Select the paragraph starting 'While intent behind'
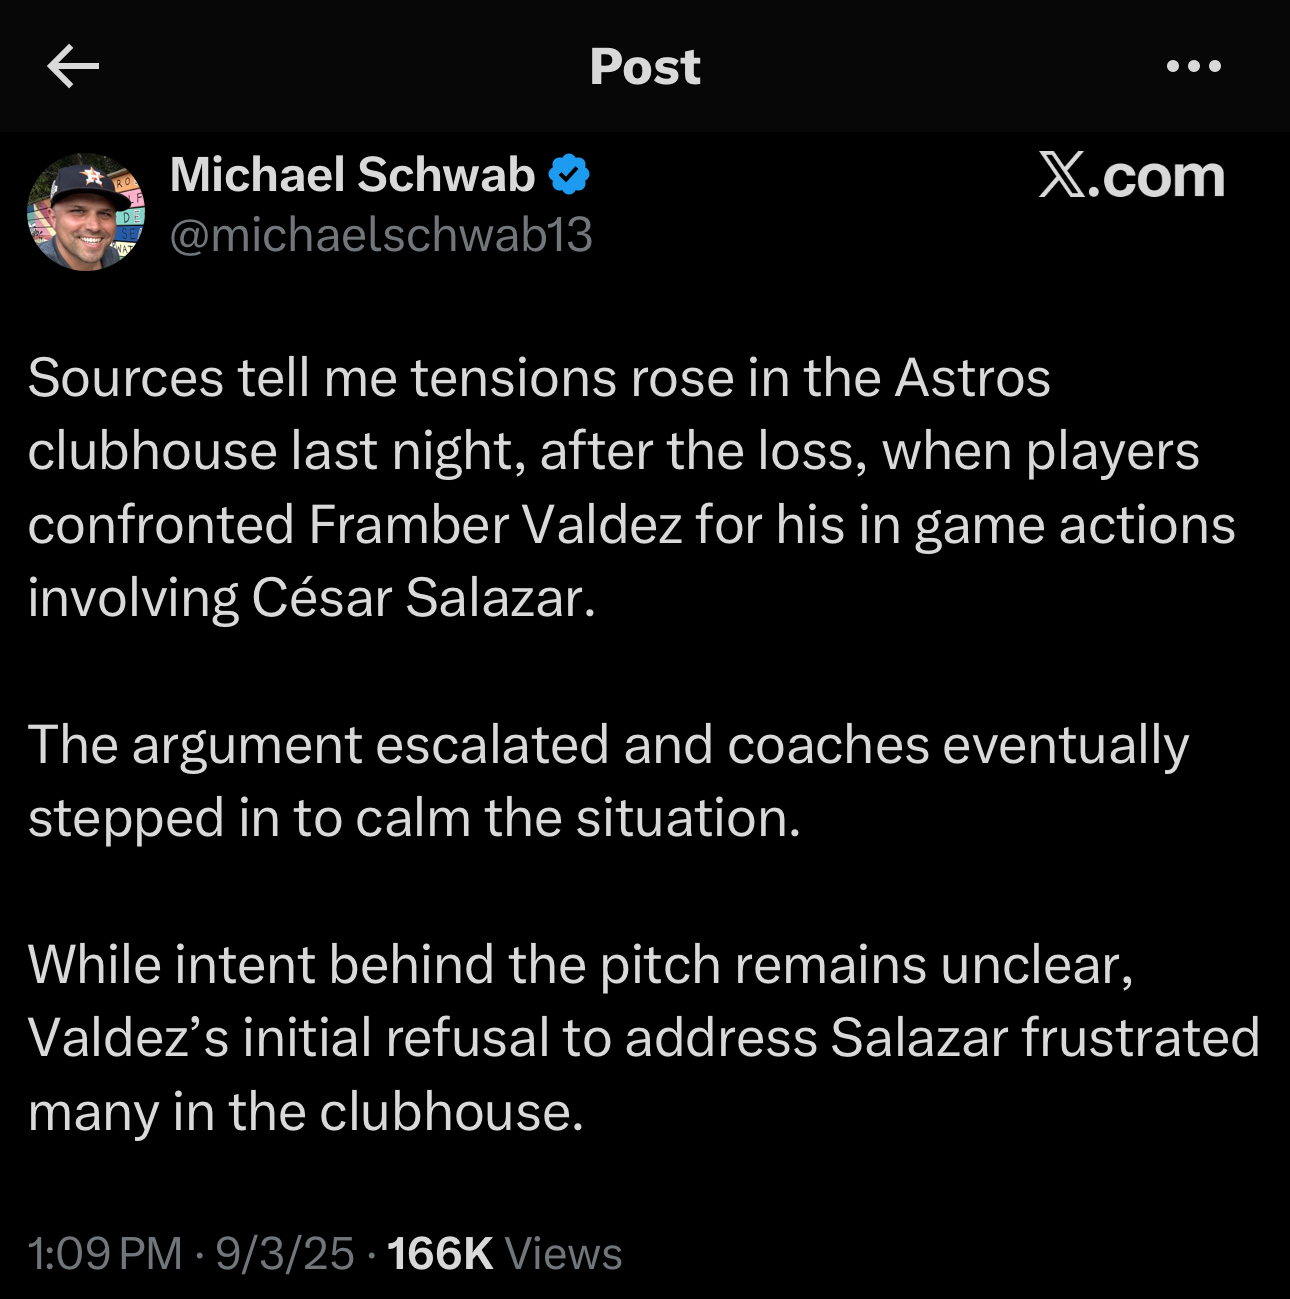1290x1299 pixels. coord(644,1038)
